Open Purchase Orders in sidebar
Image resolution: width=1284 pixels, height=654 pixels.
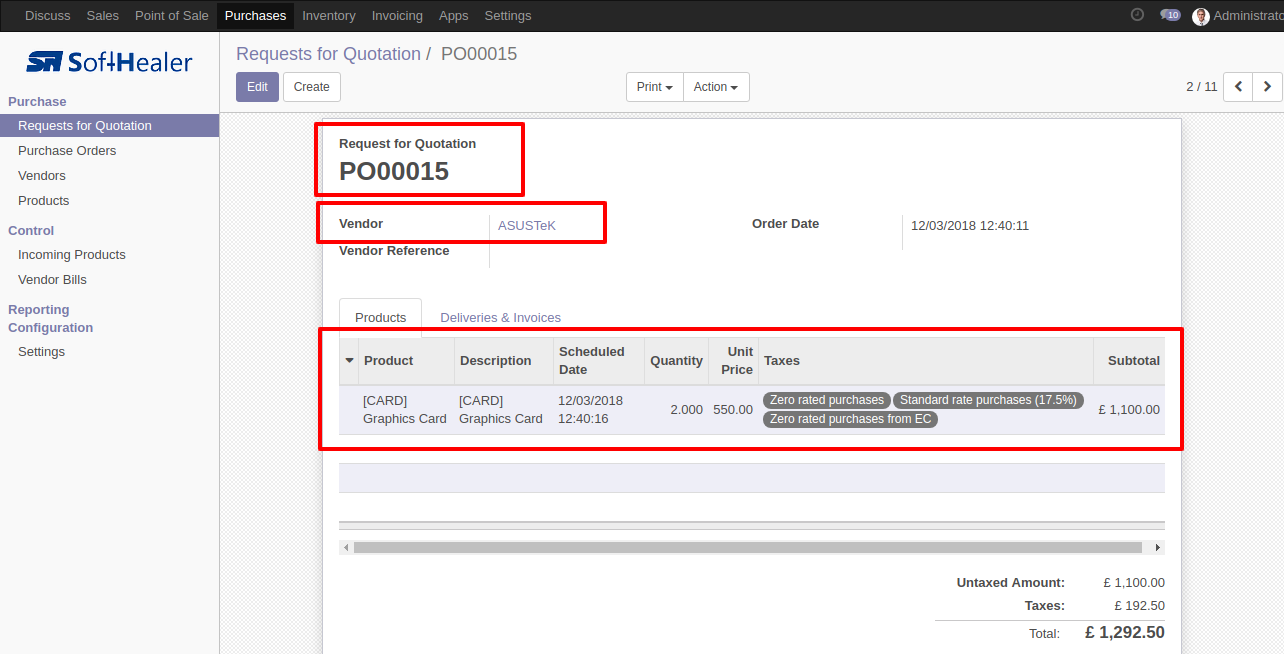(x=67, y=150)
